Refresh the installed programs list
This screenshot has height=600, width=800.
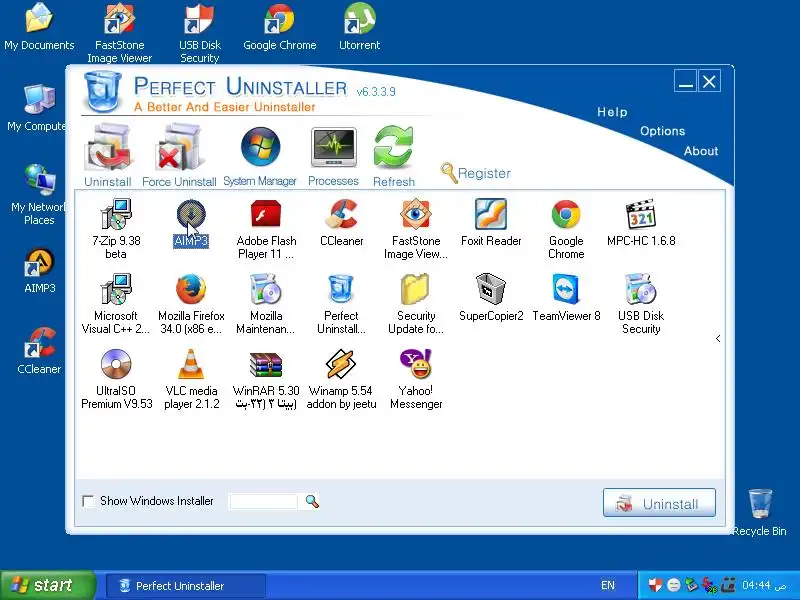coord(394,156)
